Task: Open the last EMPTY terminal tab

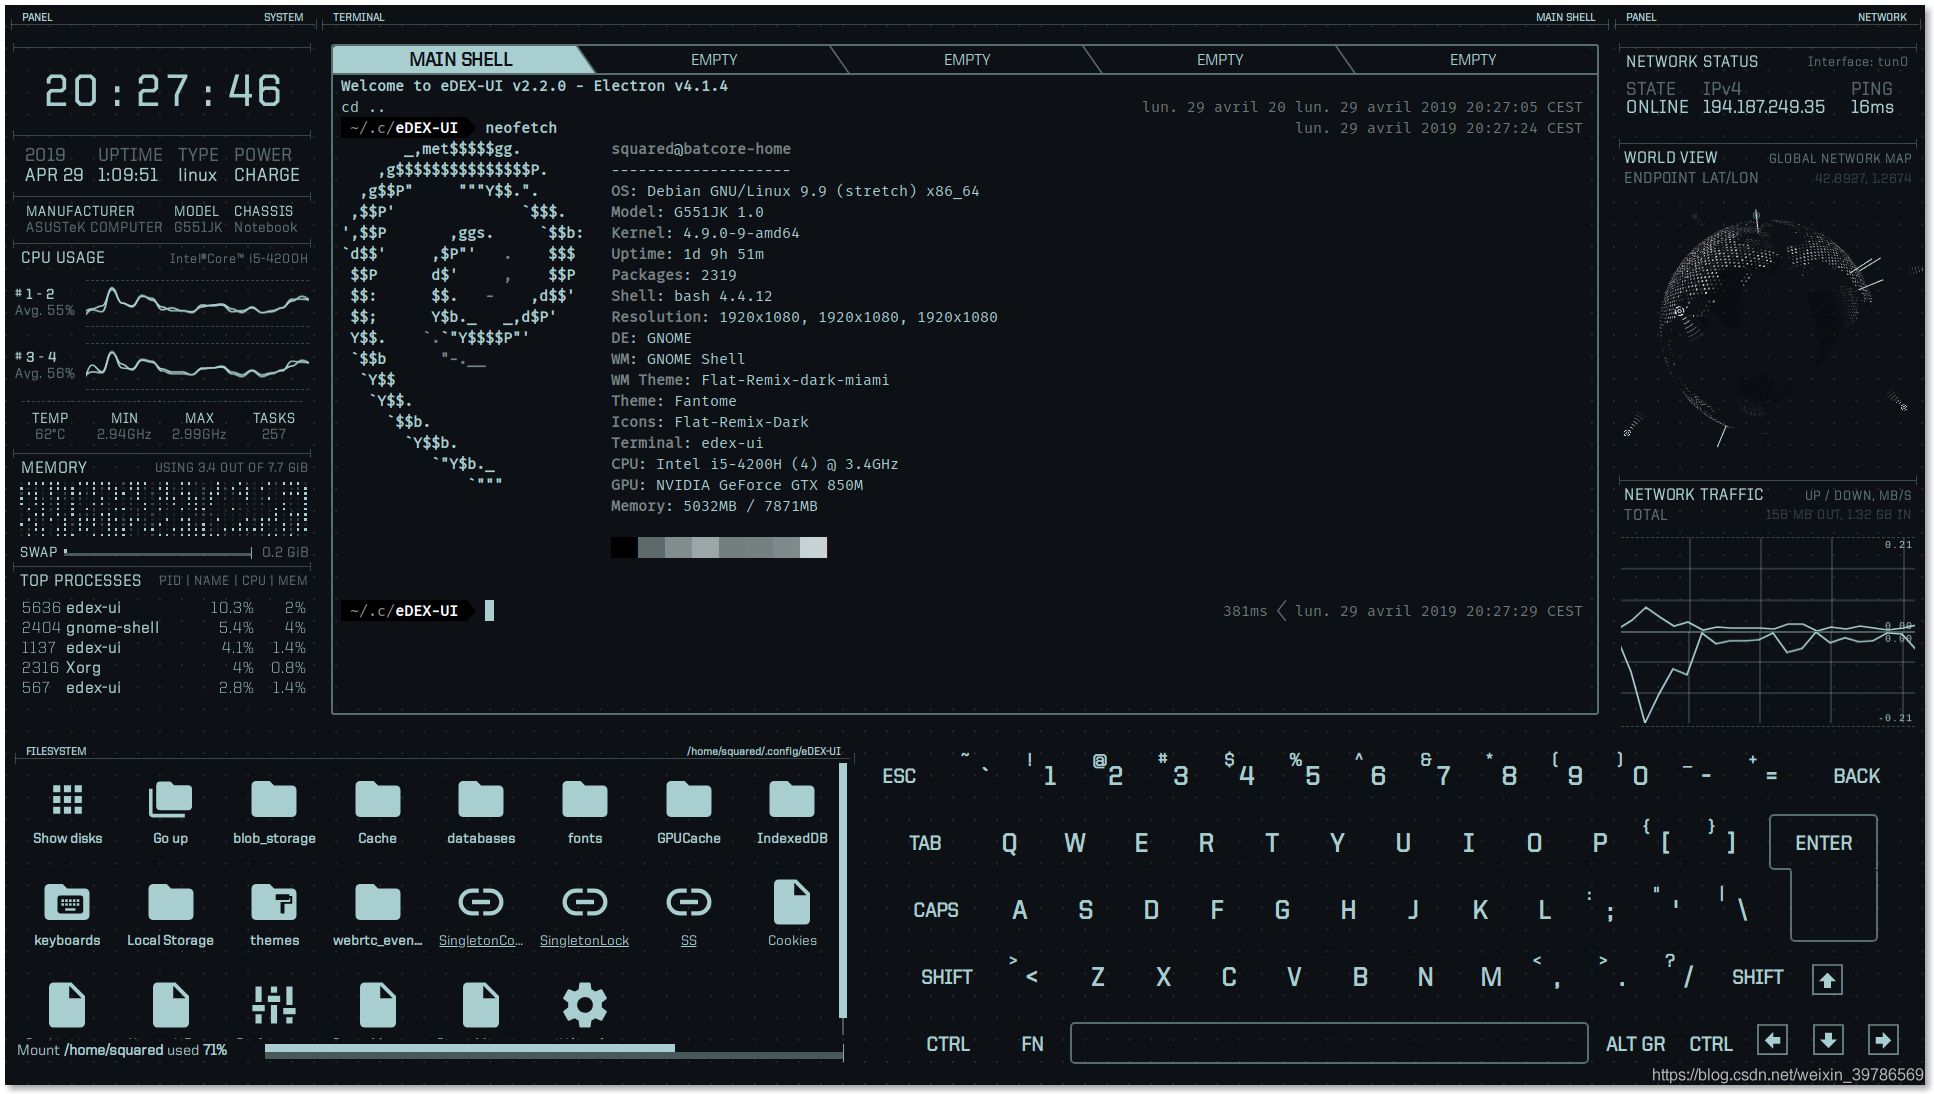Action: tap(1473, 60)
